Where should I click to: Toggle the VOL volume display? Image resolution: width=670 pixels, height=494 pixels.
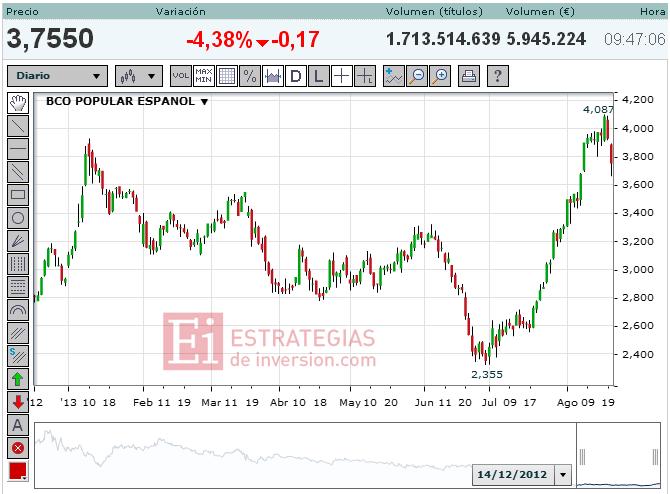click(x=181, y=76)
